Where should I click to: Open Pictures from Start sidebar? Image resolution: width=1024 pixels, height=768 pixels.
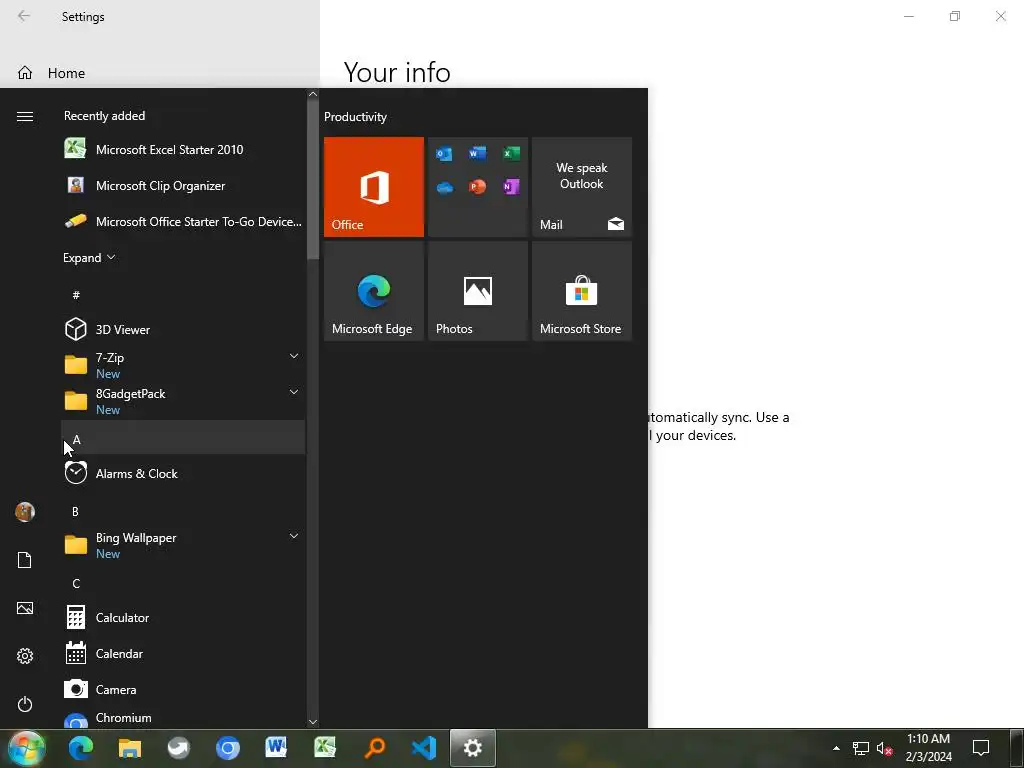(25, 608)
